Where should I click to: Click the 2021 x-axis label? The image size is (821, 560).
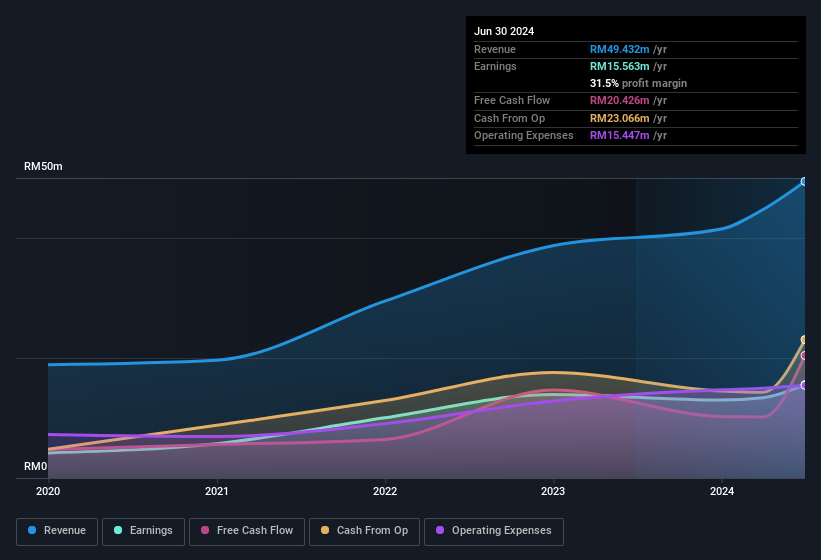[x=216, y=491]
